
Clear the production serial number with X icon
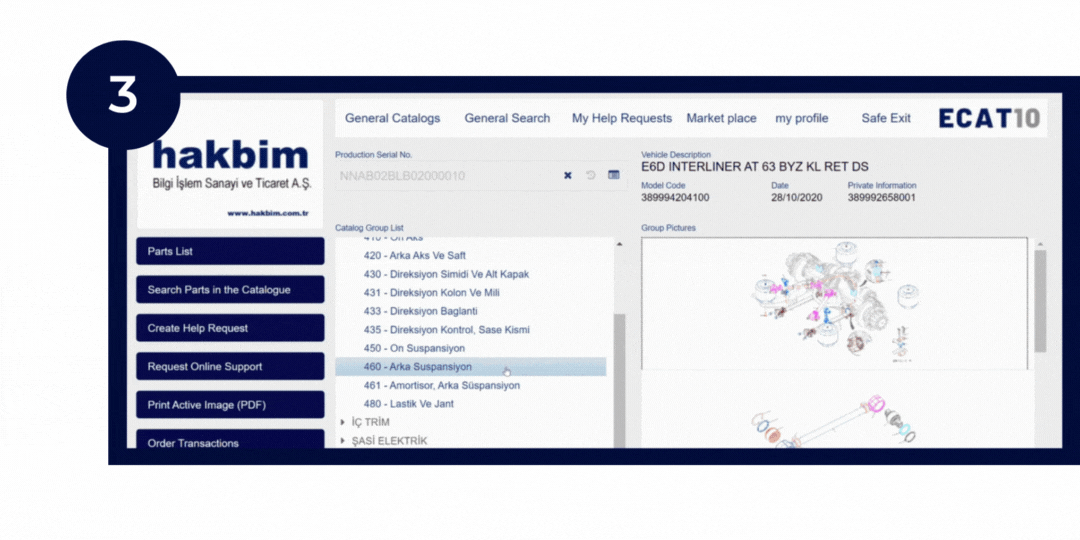(568, 176)
